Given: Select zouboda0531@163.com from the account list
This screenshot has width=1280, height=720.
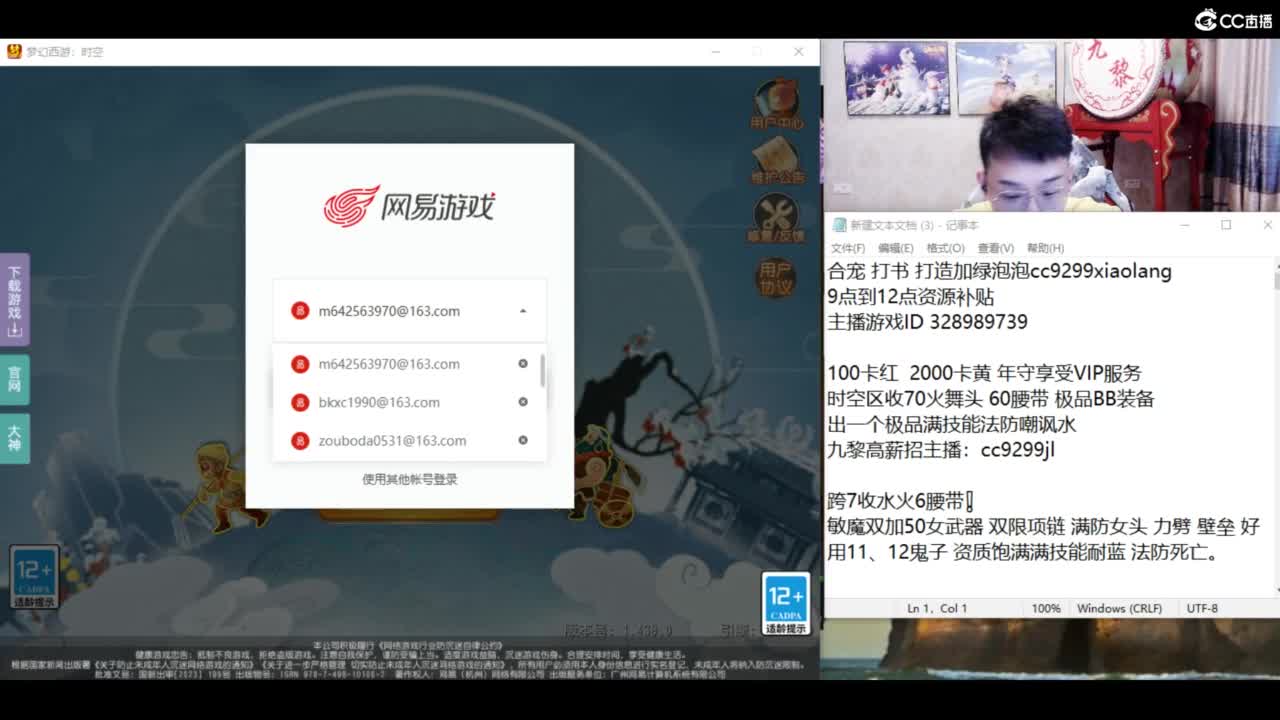Looking at the screenshot, I should [x=392, y=440].
